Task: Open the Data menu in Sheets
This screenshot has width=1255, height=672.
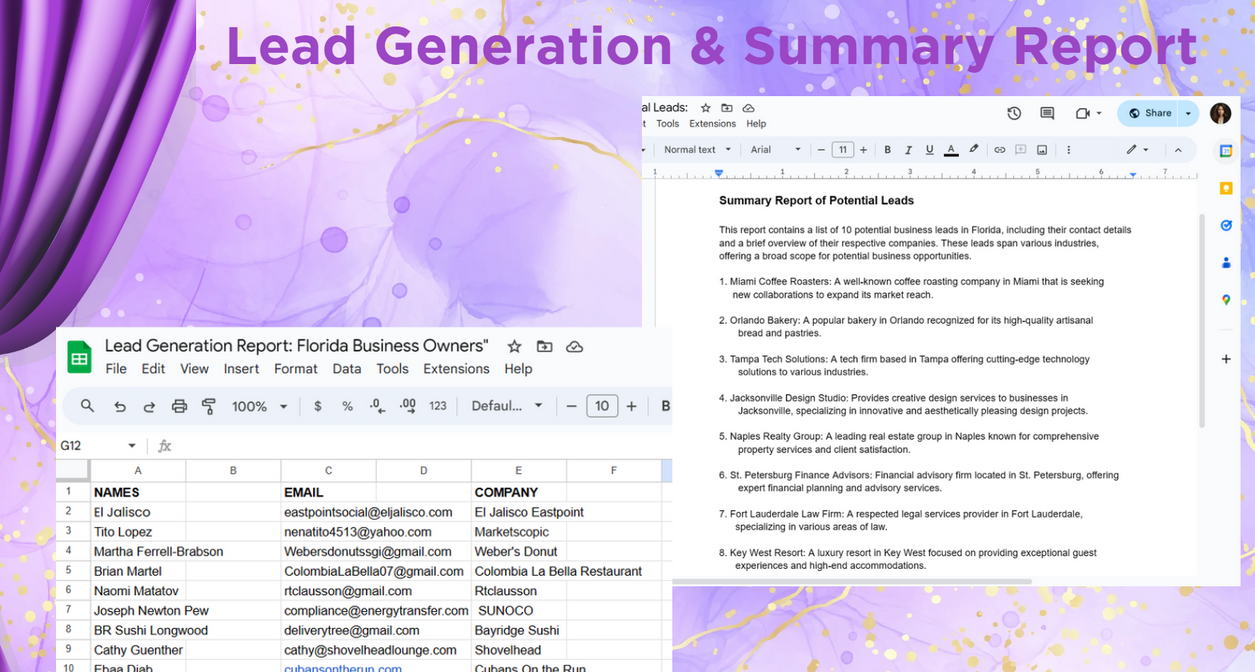Action: pyautogui.click(x=347, y=369)
